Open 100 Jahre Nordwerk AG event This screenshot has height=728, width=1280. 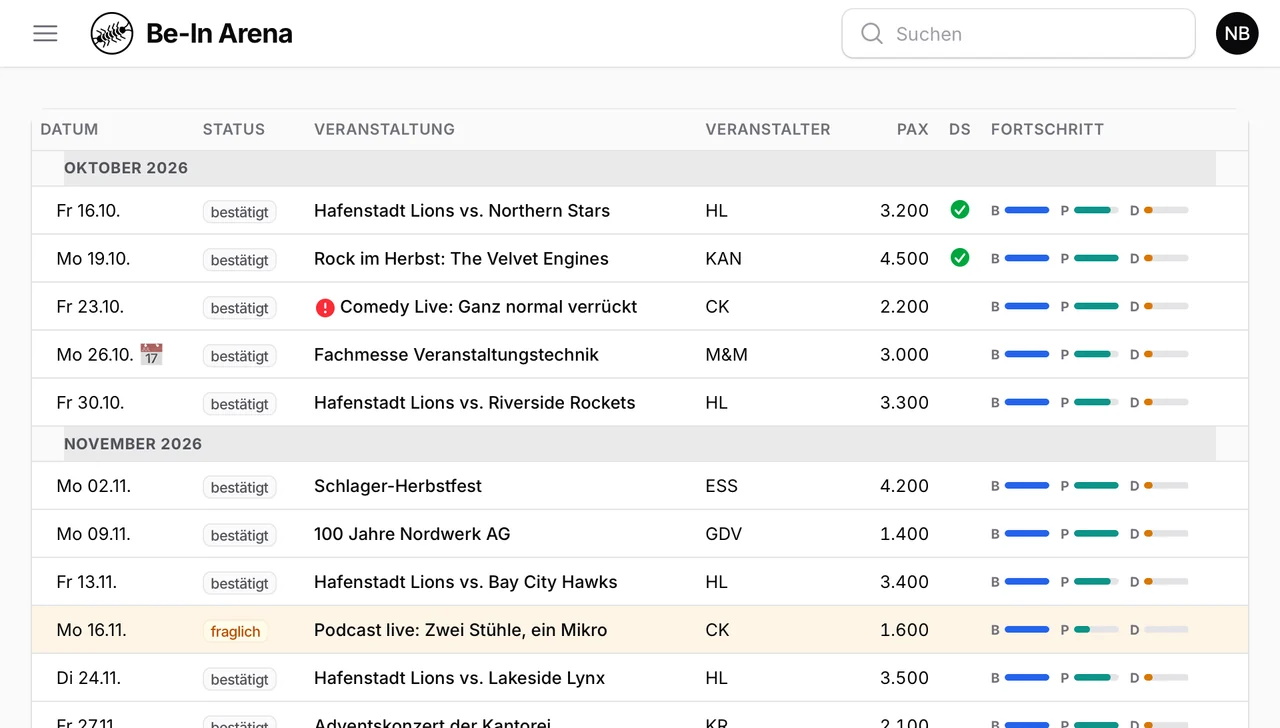(412, 534)
